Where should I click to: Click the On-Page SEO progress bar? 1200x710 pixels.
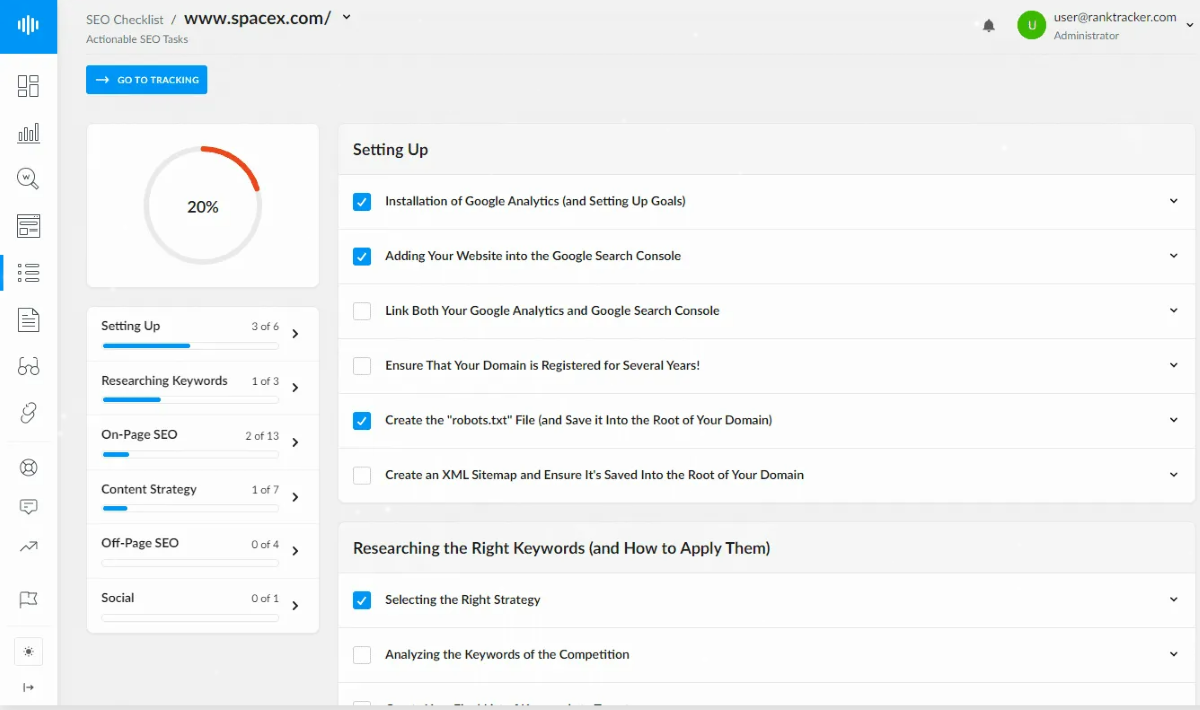pyautogui.click(x=190, y=454)
